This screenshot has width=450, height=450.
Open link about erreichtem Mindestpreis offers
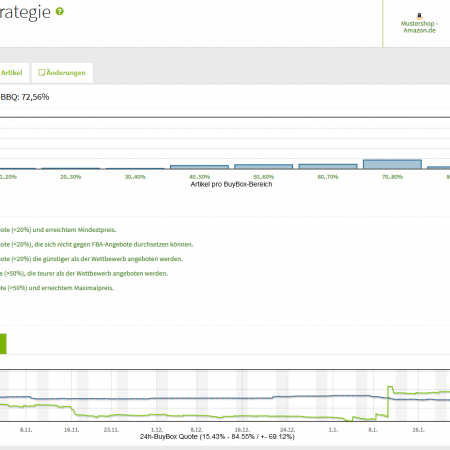[x=58, y=230]
